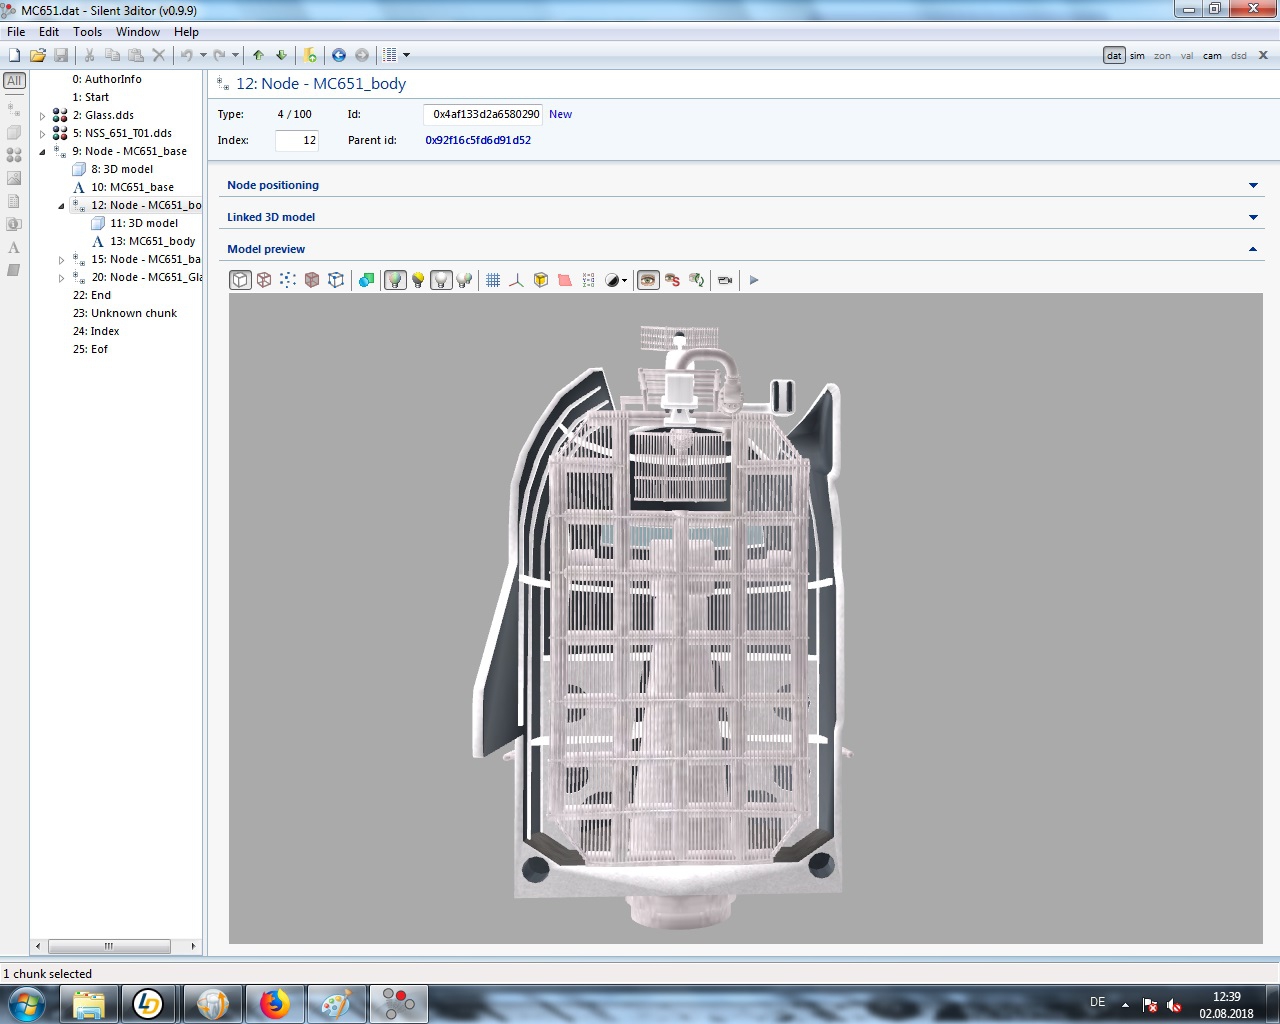Collapse the '9: Node - MC651_base' tree node
Image resolution: width=1280 pixels, height=1024 pixels.
pyautogui.click(x=42, y=152)
